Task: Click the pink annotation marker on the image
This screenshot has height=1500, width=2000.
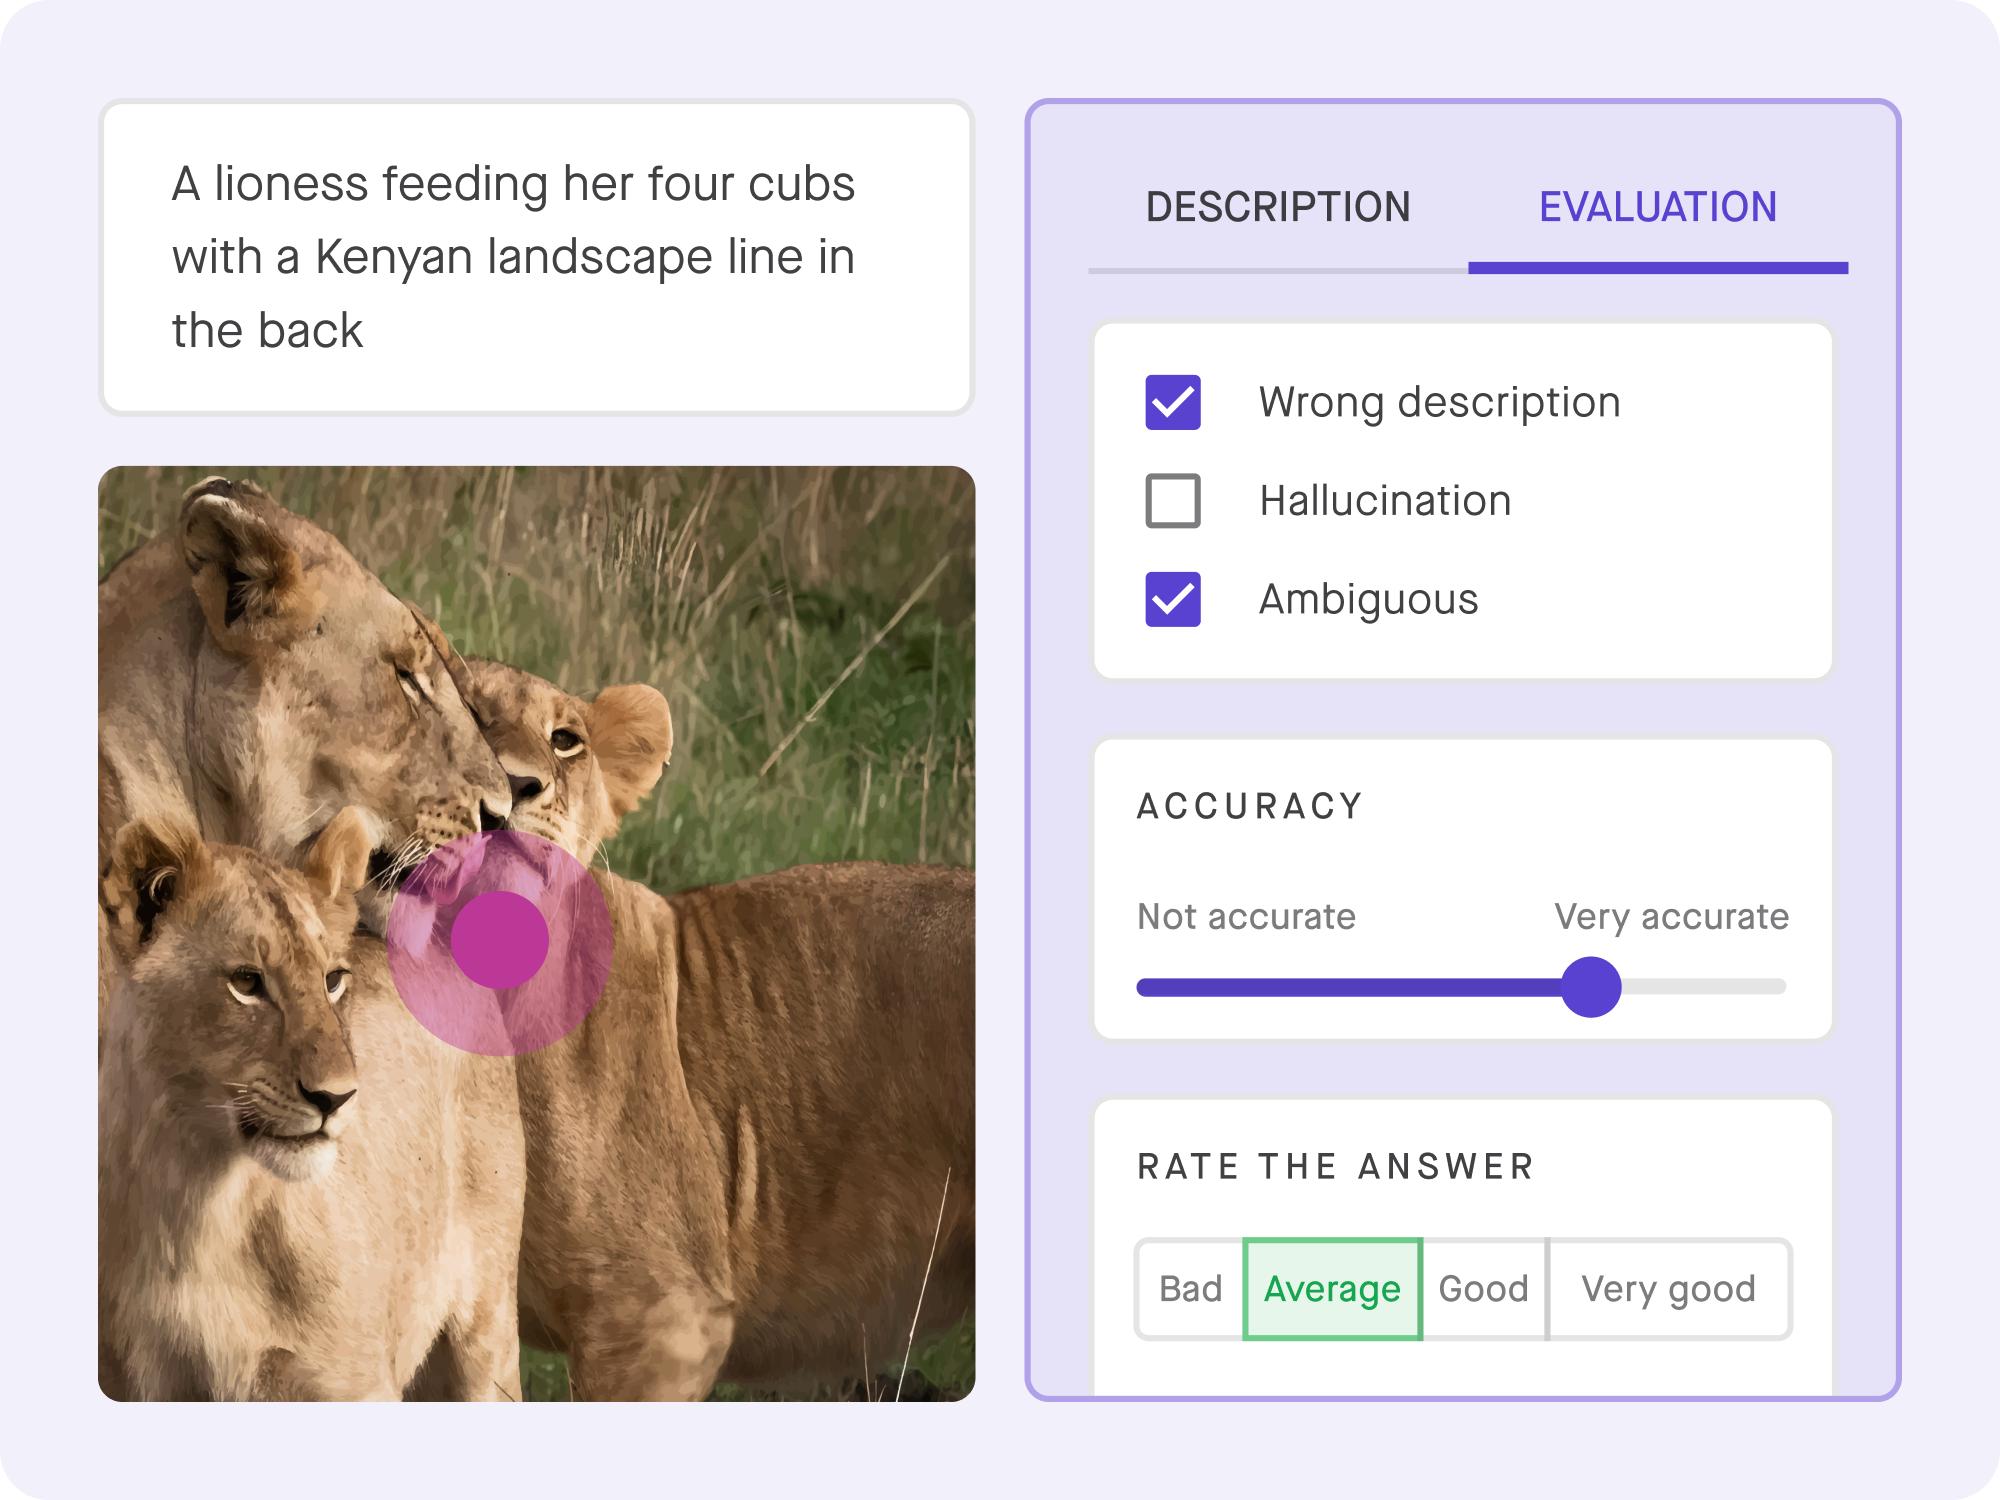Action: tap(499, 941)
